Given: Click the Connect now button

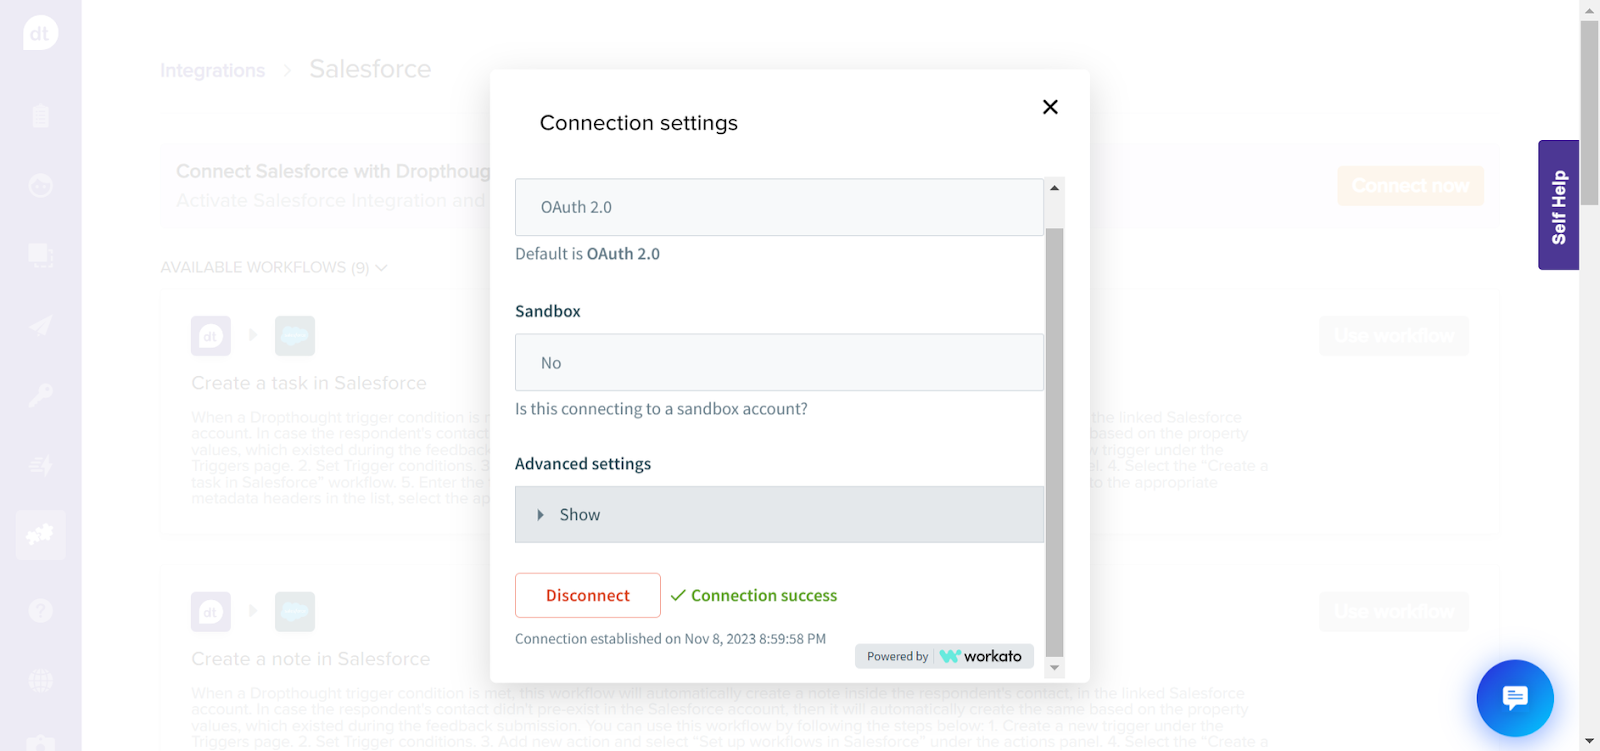Looking at the screenshot, I should [1410, 186].
